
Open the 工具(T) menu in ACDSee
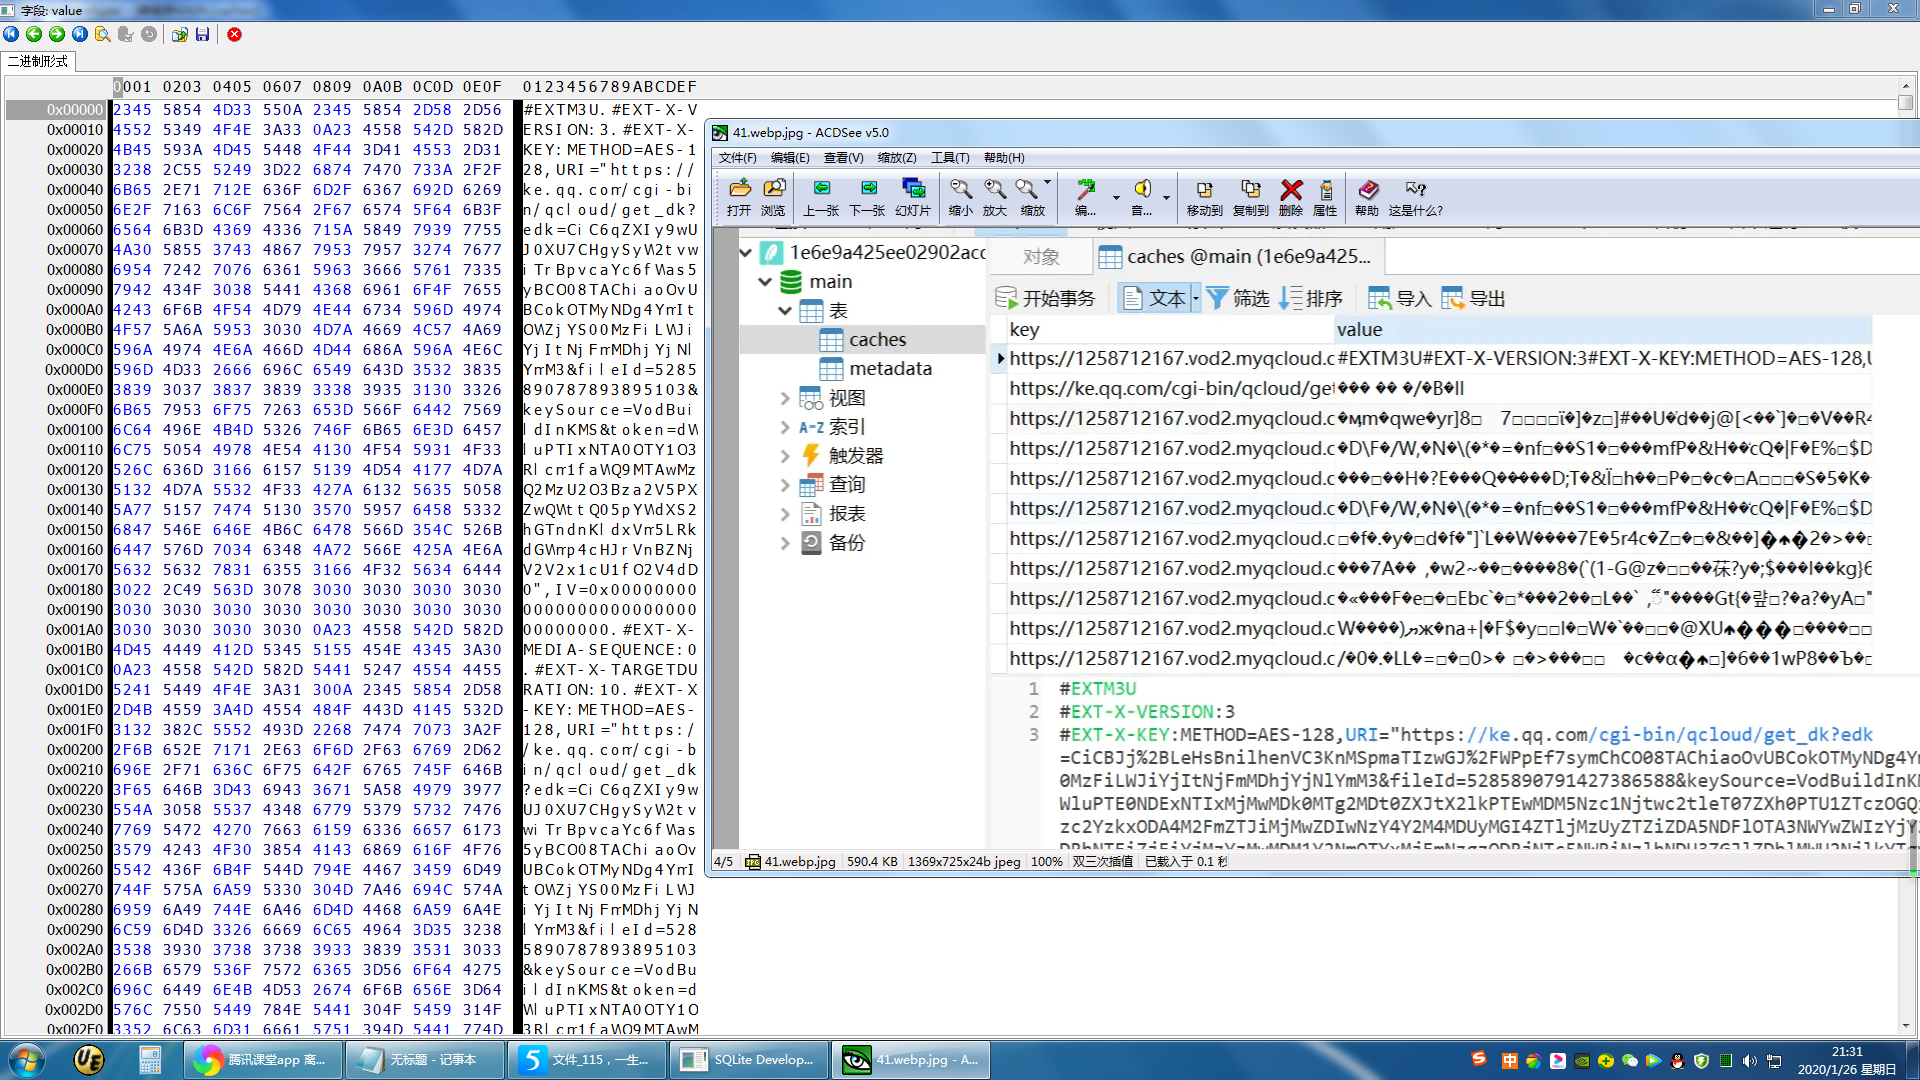(x=950, y=158)
